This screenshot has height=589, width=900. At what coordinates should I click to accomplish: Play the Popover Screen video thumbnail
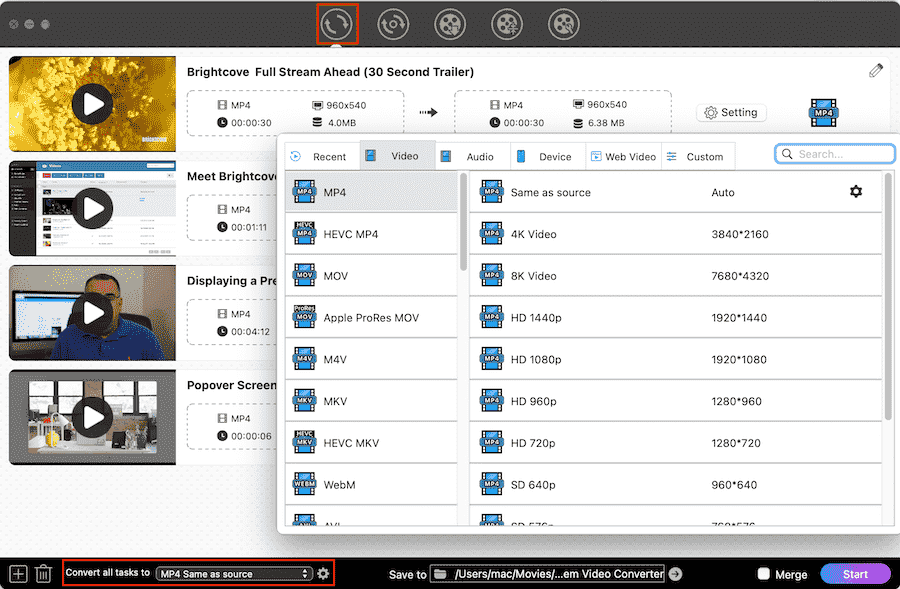point(92,417)
